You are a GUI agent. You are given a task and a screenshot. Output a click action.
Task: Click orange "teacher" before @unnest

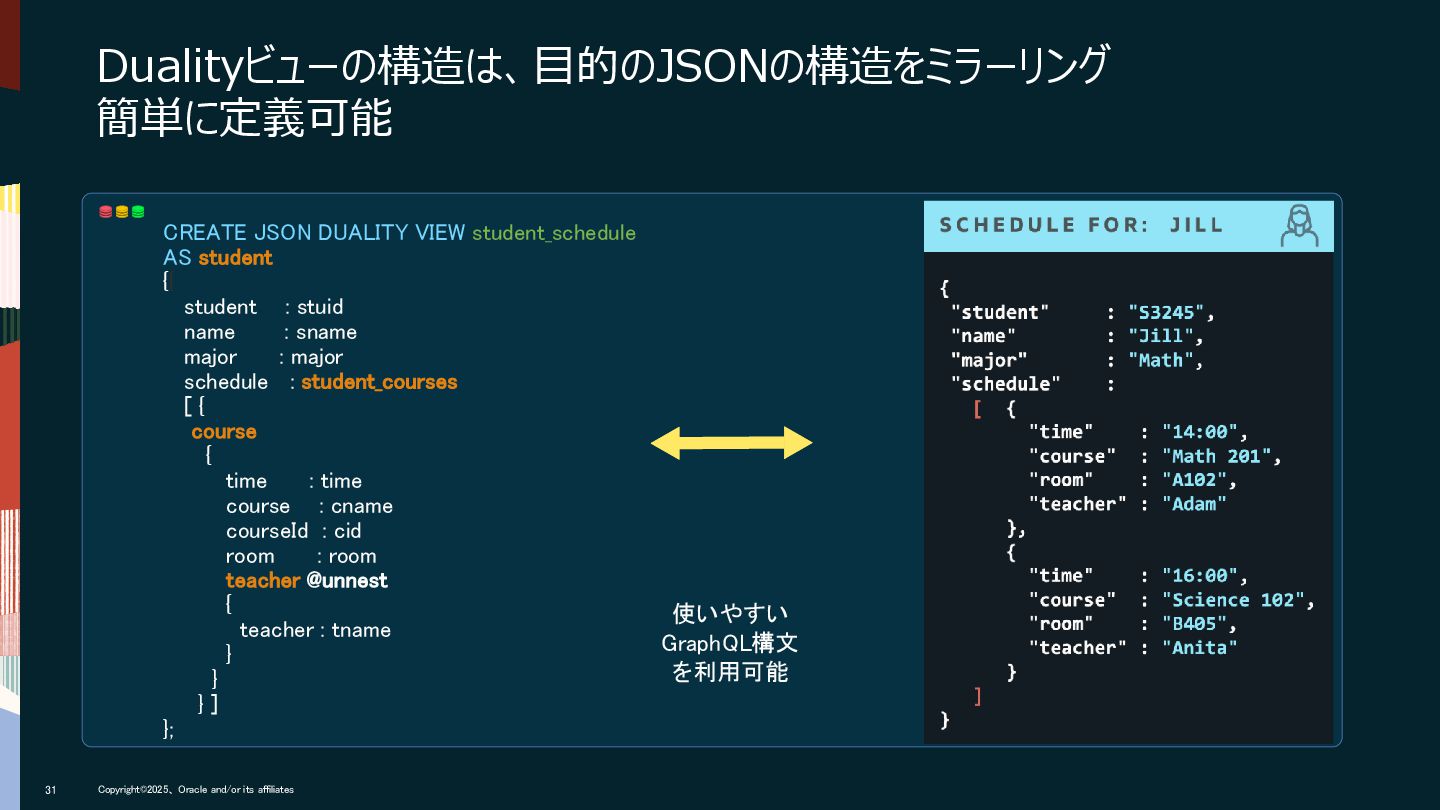tap(263, 581)
